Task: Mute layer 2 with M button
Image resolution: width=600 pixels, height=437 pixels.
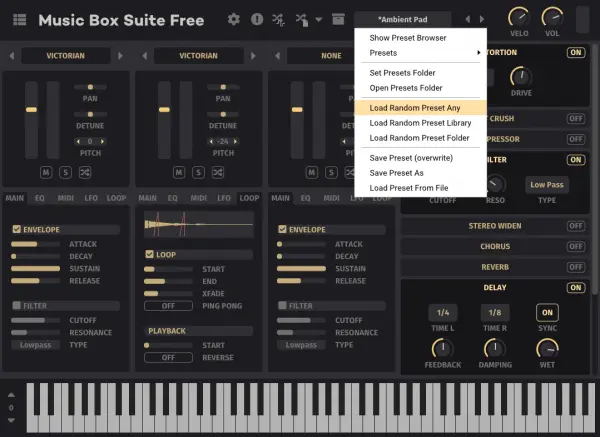Action: pos(179,173)
